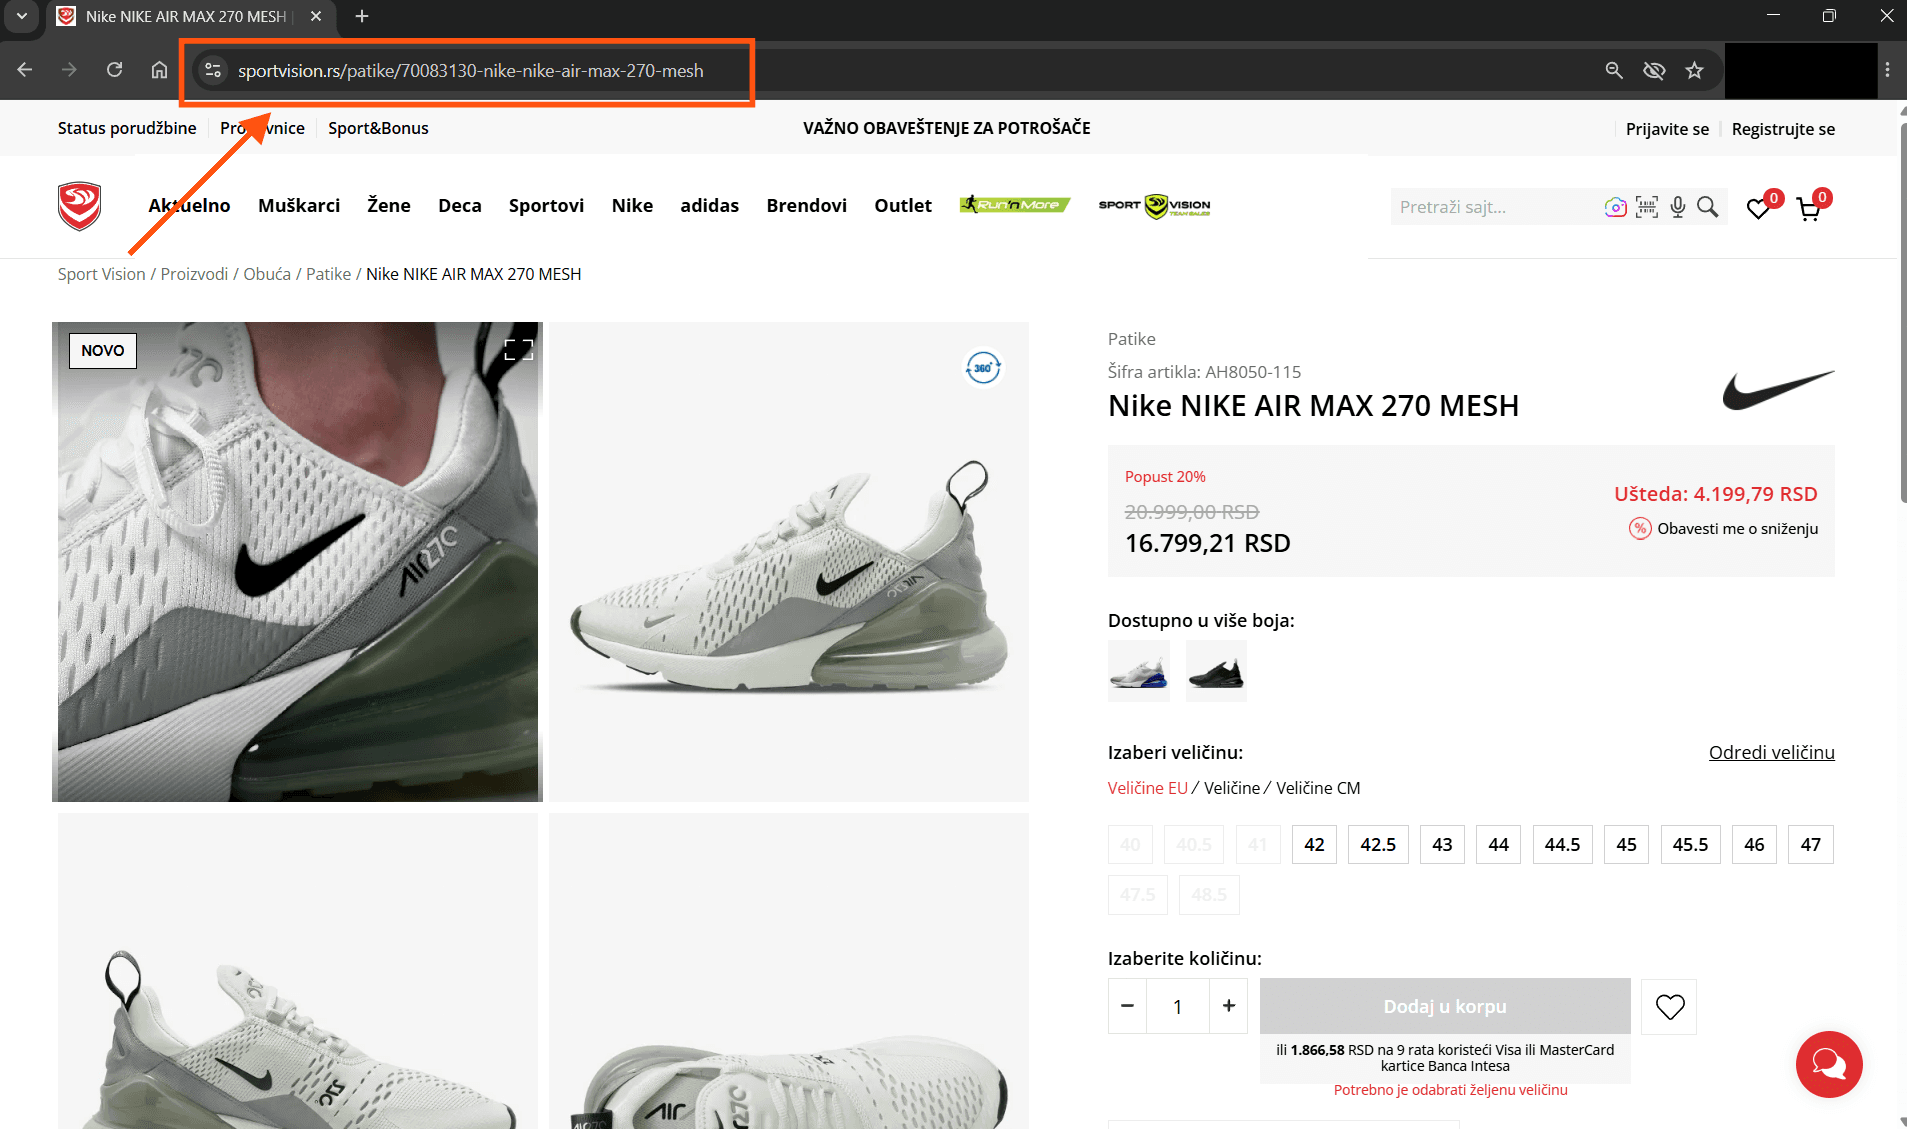Select size 42.5

(1378, 845)
